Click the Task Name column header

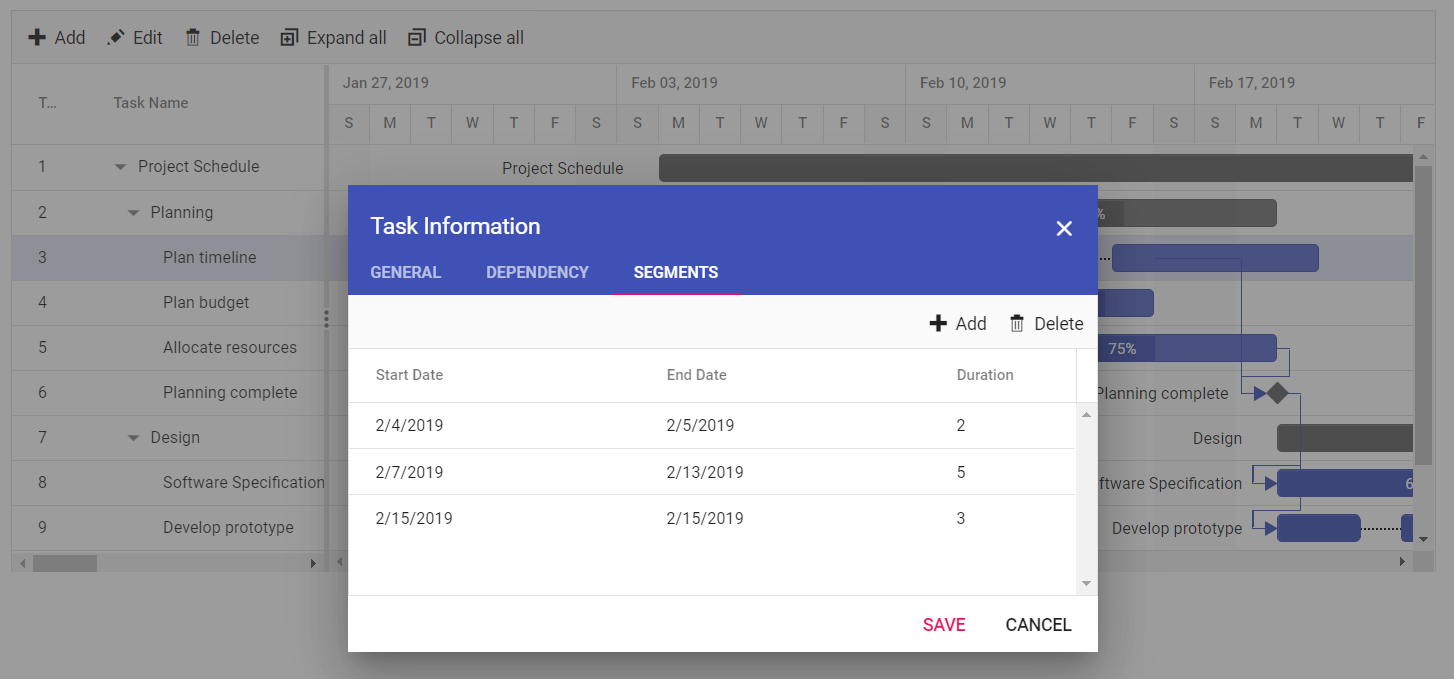click(151, 103)
